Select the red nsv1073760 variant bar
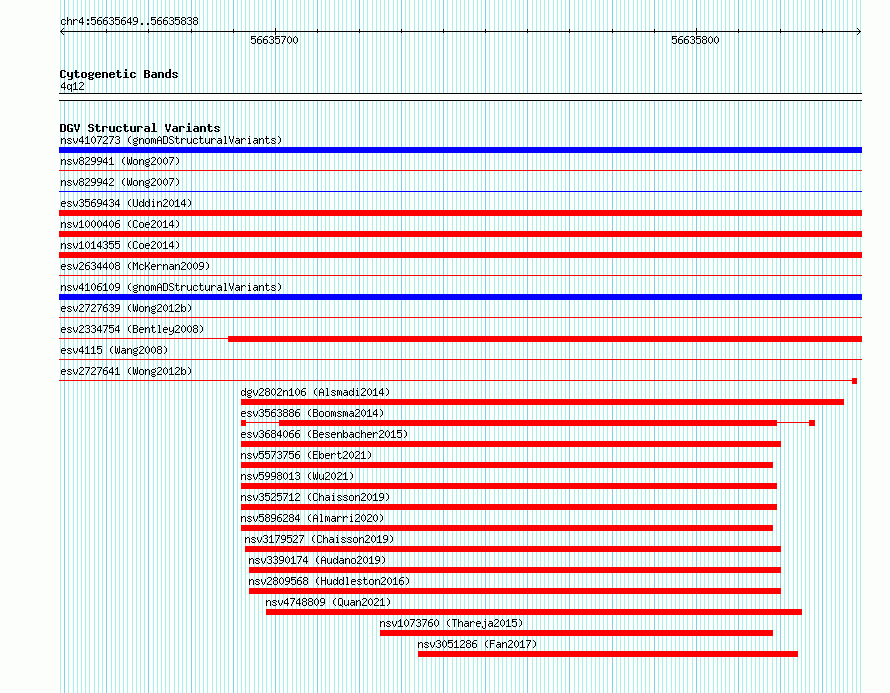890x693 pixels. pyautogui.click(x=576, y=633)
